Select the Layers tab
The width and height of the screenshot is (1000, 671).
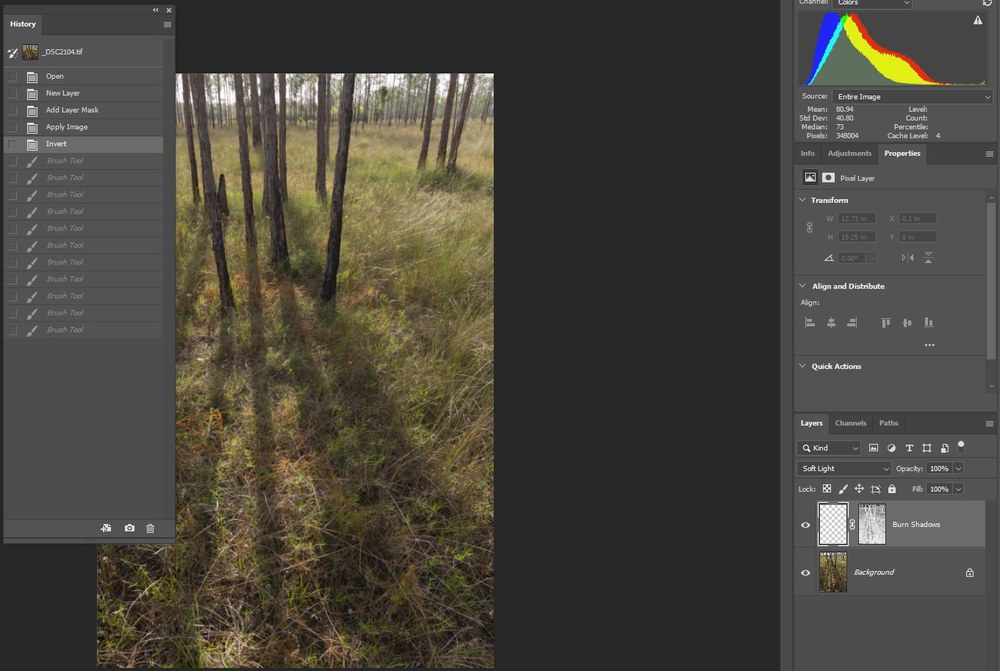[811, 424]
